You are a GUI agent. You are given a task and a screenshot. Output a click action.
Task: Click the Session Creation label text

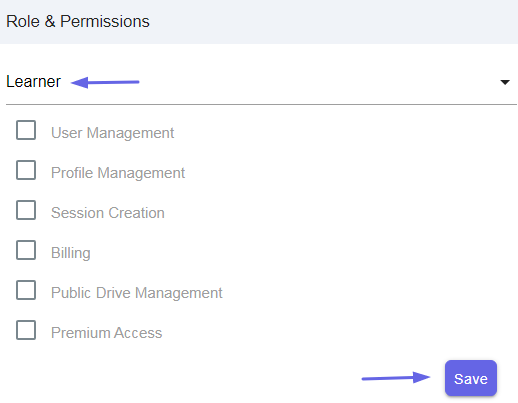click(x=108, y=213)
